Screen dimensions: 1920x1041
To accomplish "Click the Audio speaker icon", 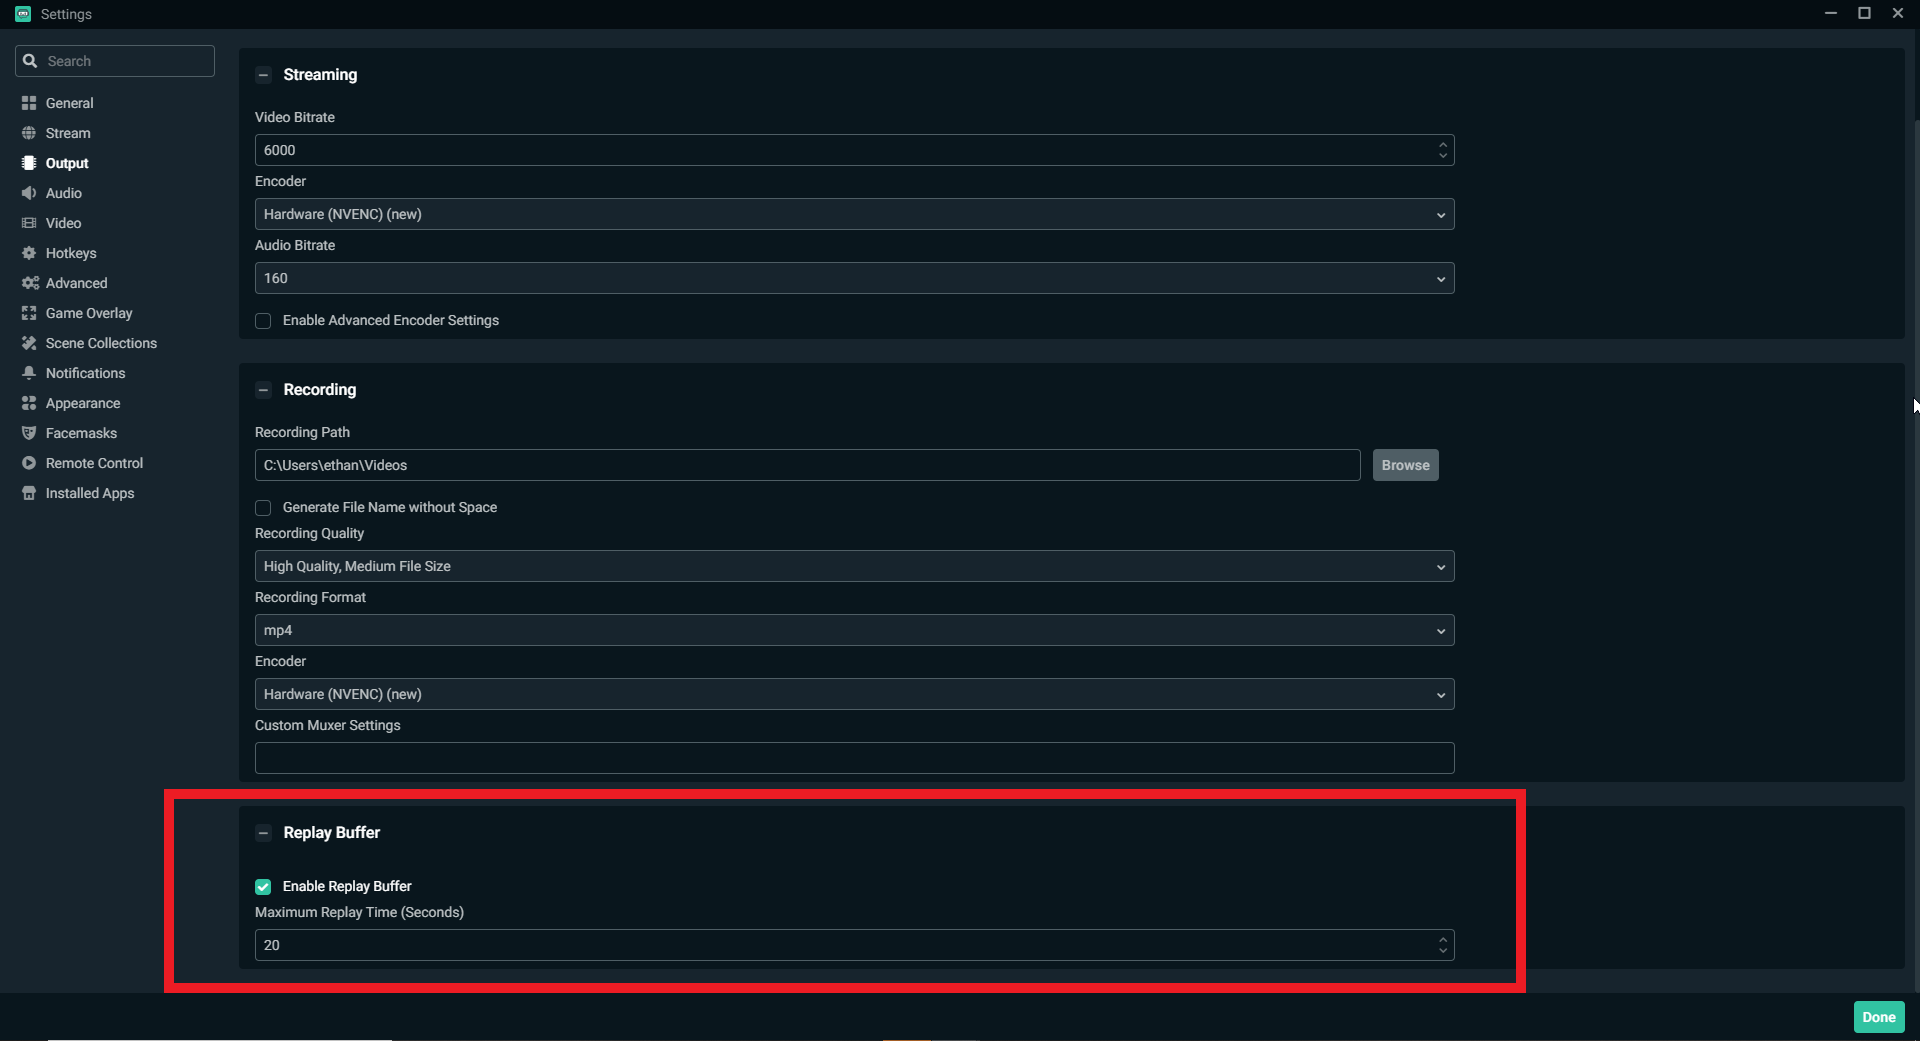I will click(29, 193).
